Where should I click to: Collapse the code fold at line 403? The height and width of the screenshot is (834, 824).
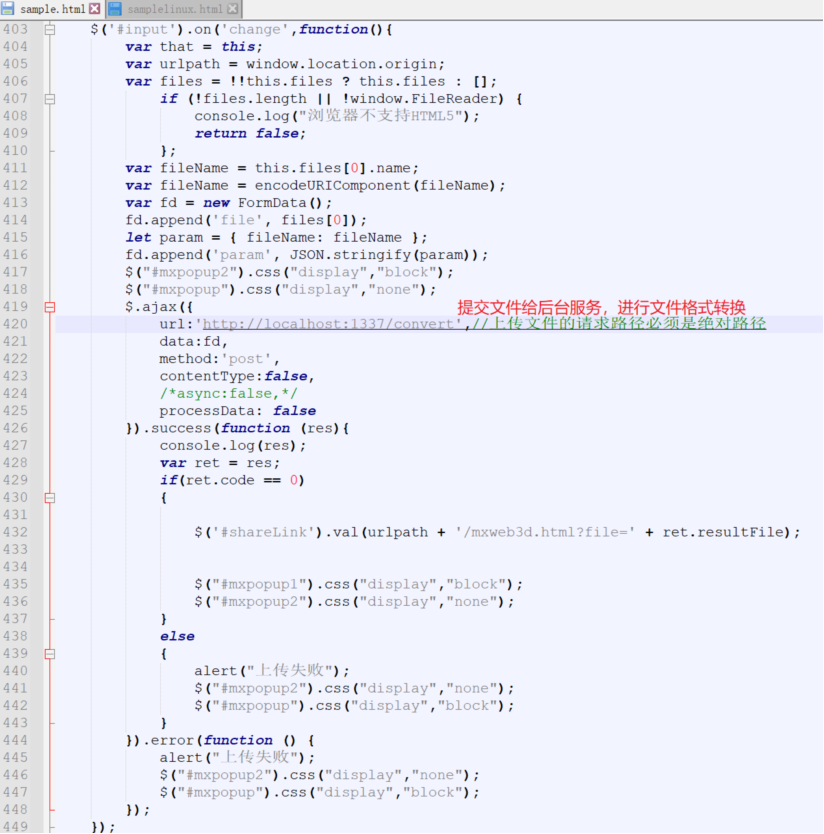point(49,30)
